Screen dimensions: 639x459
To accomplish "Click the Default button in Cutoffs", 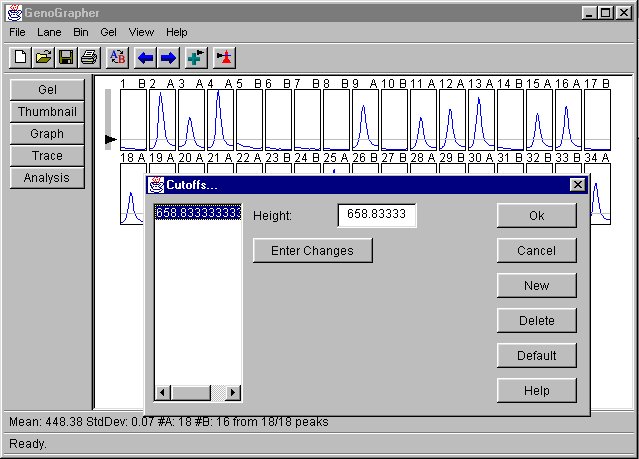I will (x=536, y=355).
